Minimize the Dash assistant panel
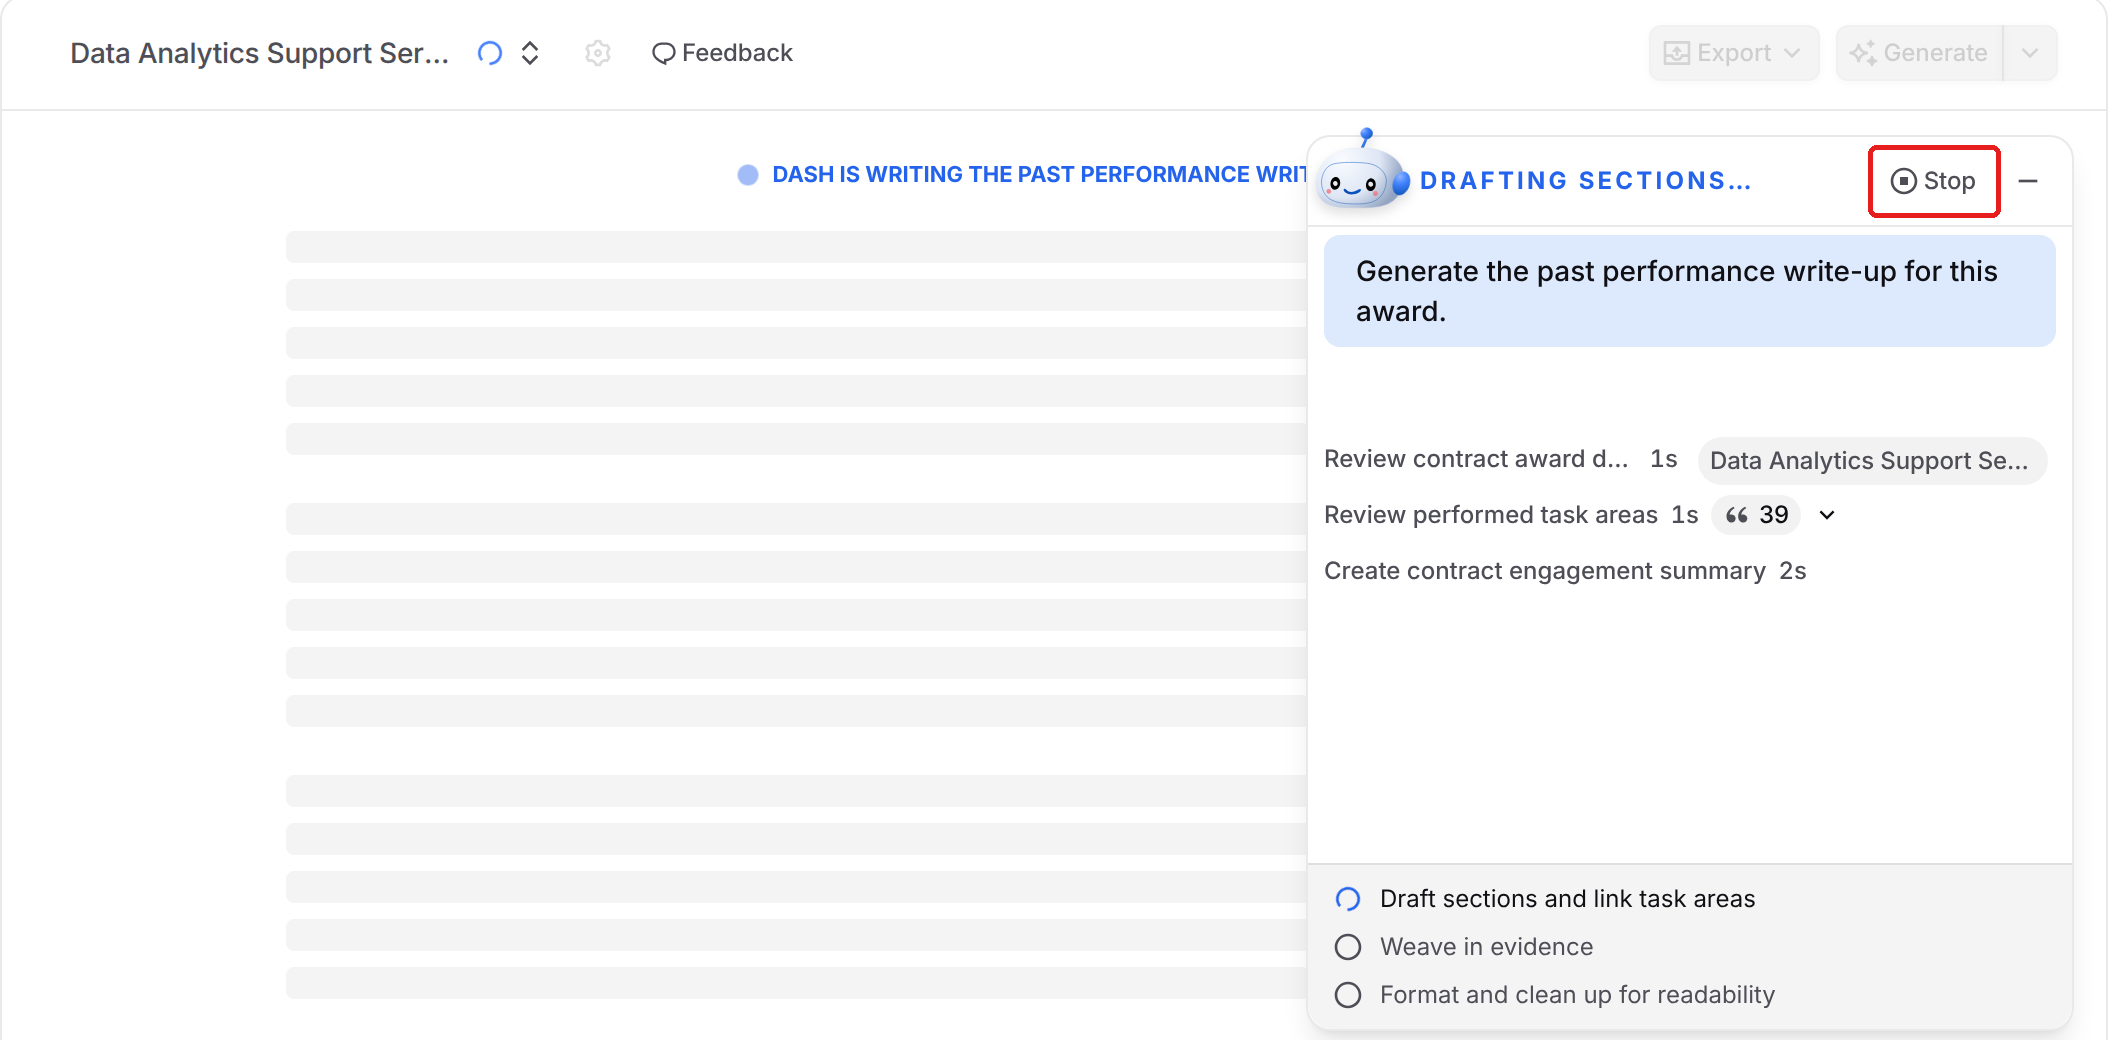This screenshot has height=1040, width=2108. (x=2028, y=181)
